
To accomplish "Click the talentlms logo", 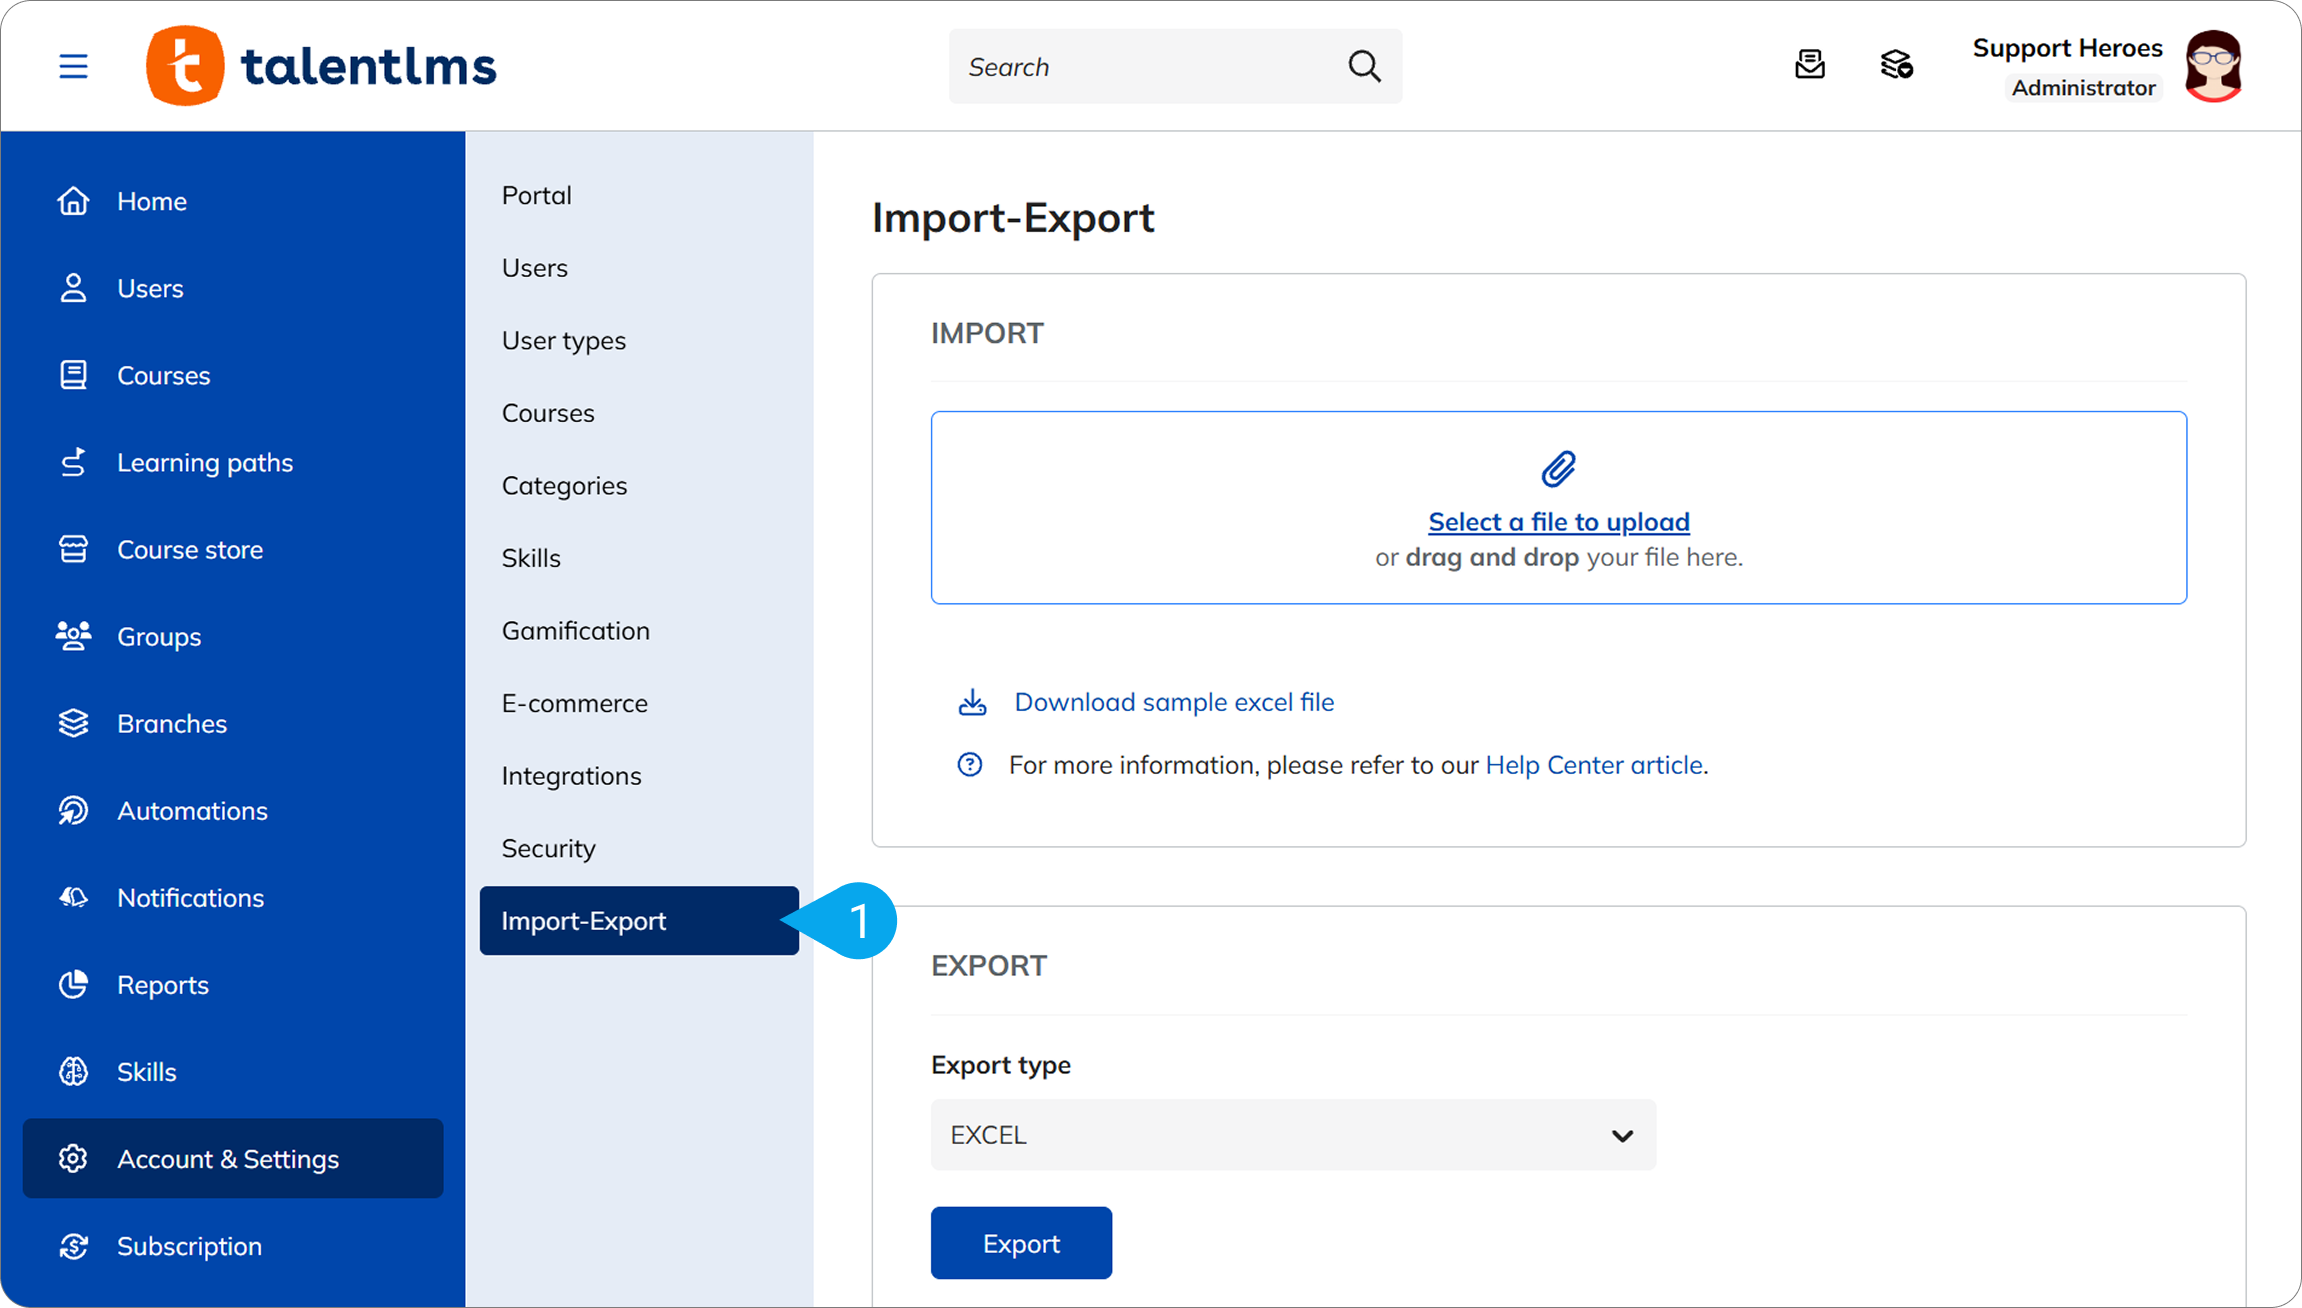I will point(321,66).
